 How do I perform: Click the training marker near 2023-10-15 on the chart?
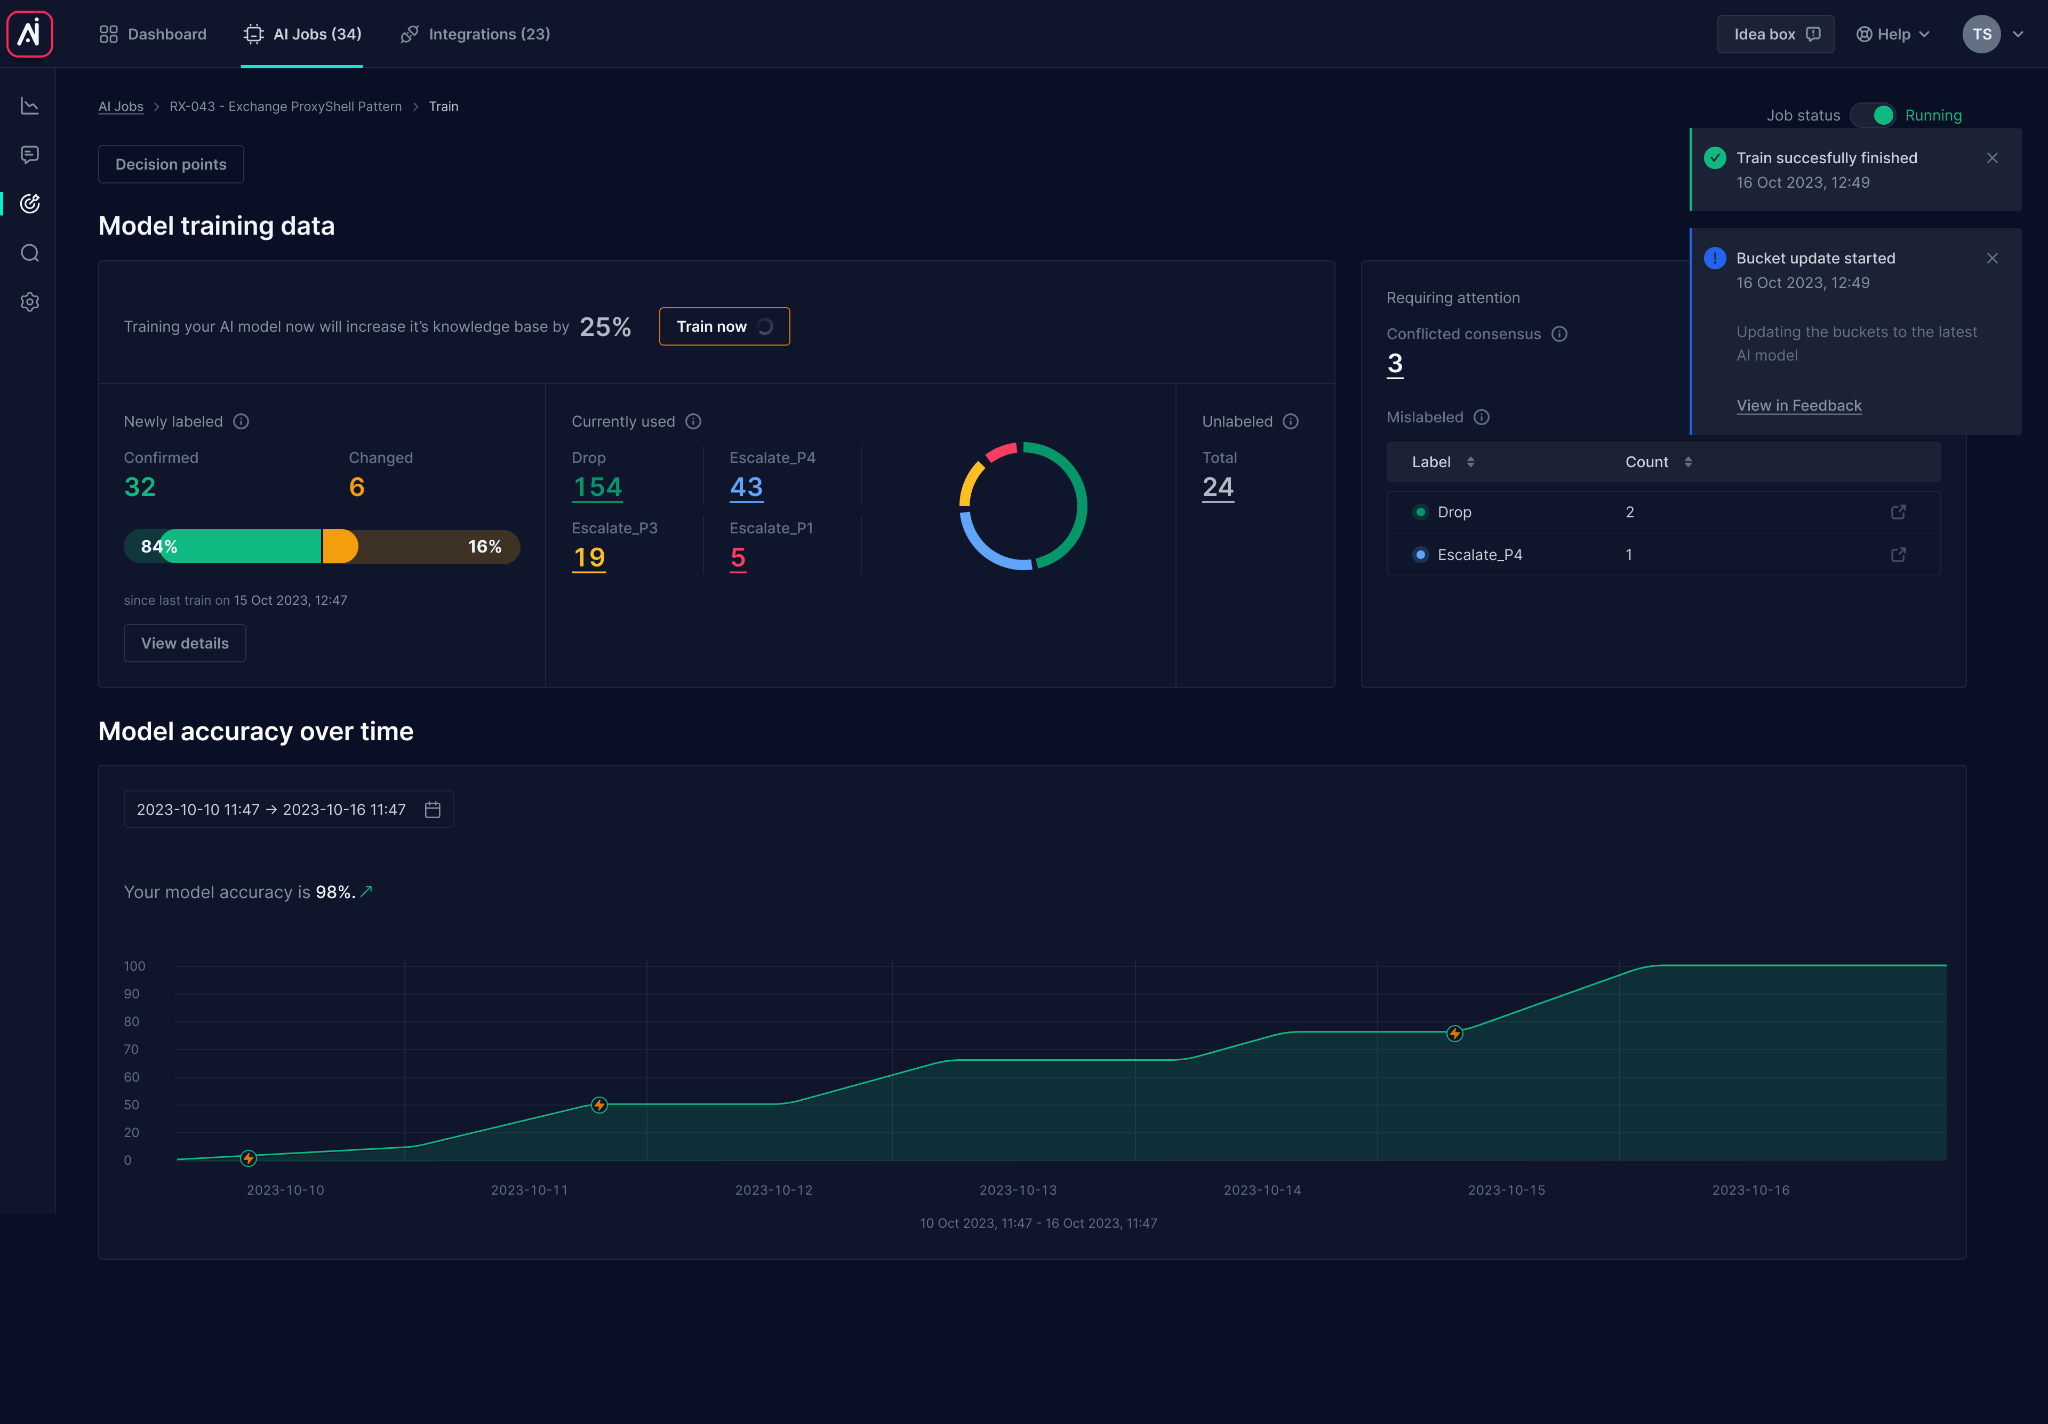(x=1455, y=1034)
